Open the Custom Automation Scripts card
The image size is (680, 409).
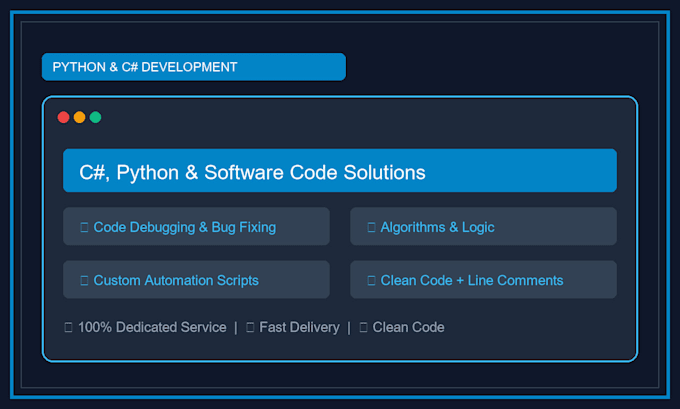tap(196, 280)
